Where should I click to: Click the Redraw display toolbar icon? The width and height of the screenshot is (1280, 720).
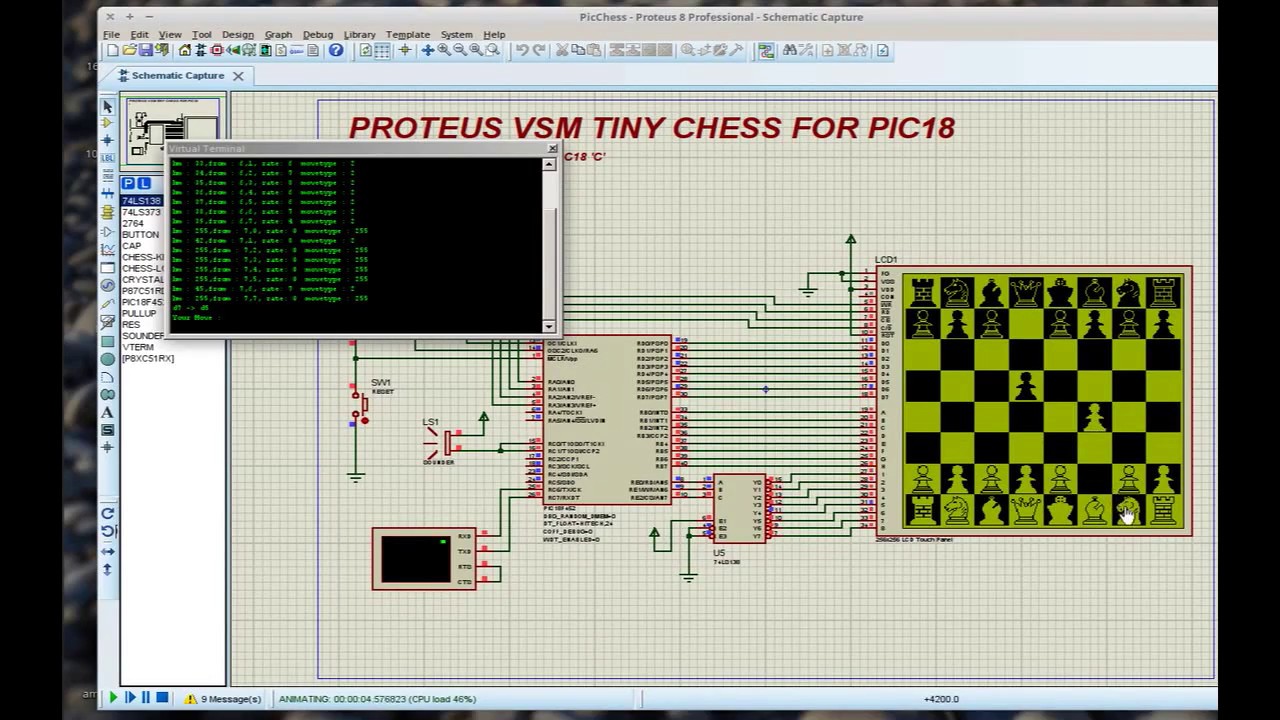pyautogui.click(x=365, y=51)
